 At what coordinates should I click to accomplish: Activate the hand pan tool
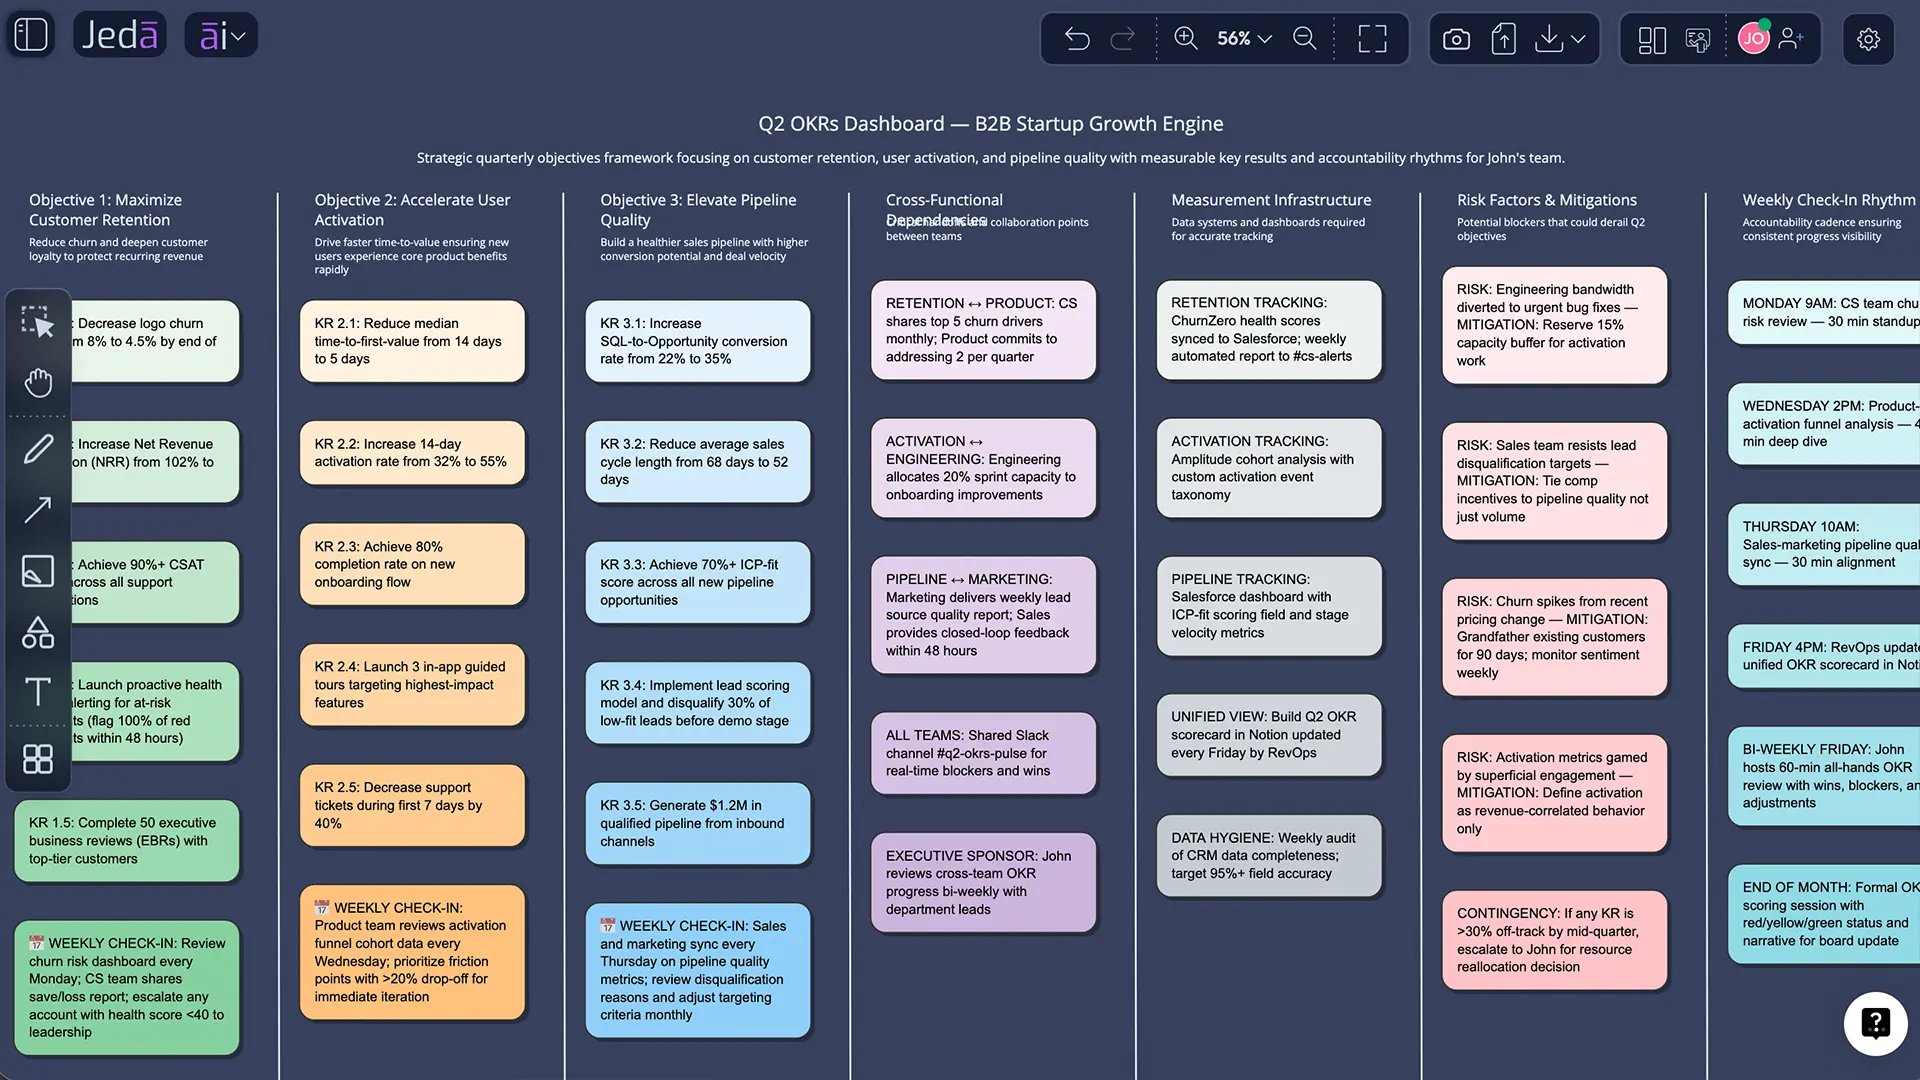click(x=38, y=383)
